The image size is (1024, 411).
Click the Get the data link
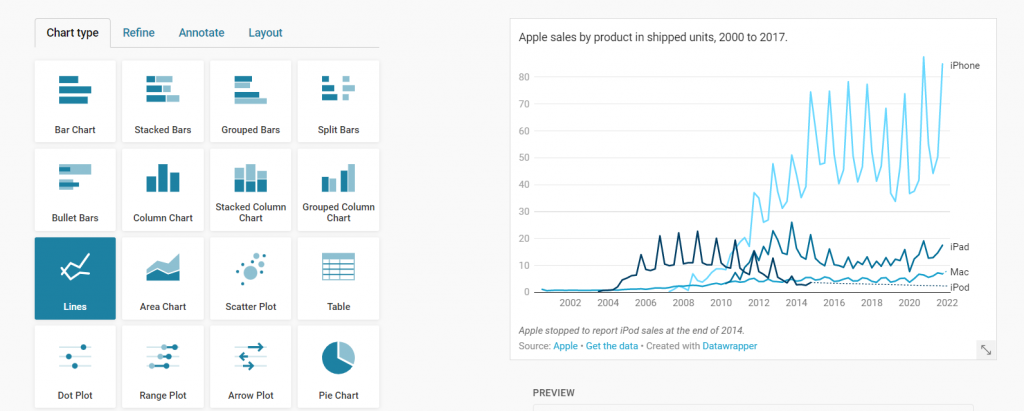point(614,346)
